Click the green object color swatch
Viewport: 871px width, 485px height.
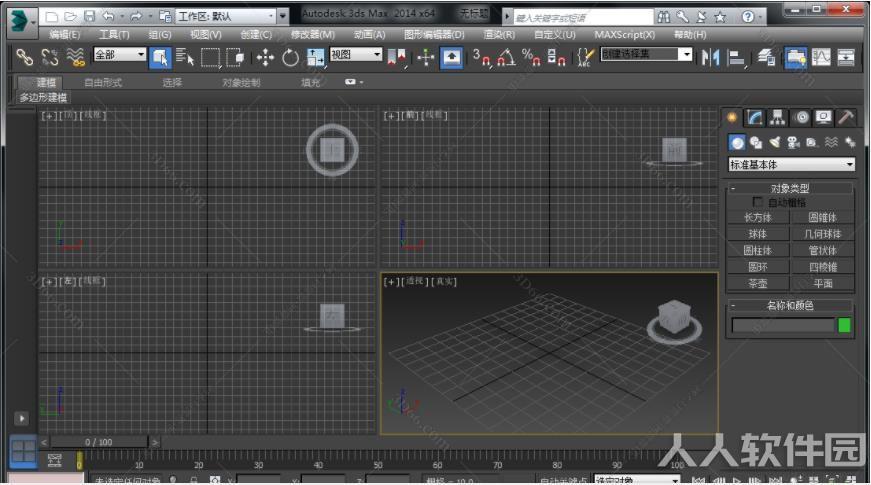(844, 325)
